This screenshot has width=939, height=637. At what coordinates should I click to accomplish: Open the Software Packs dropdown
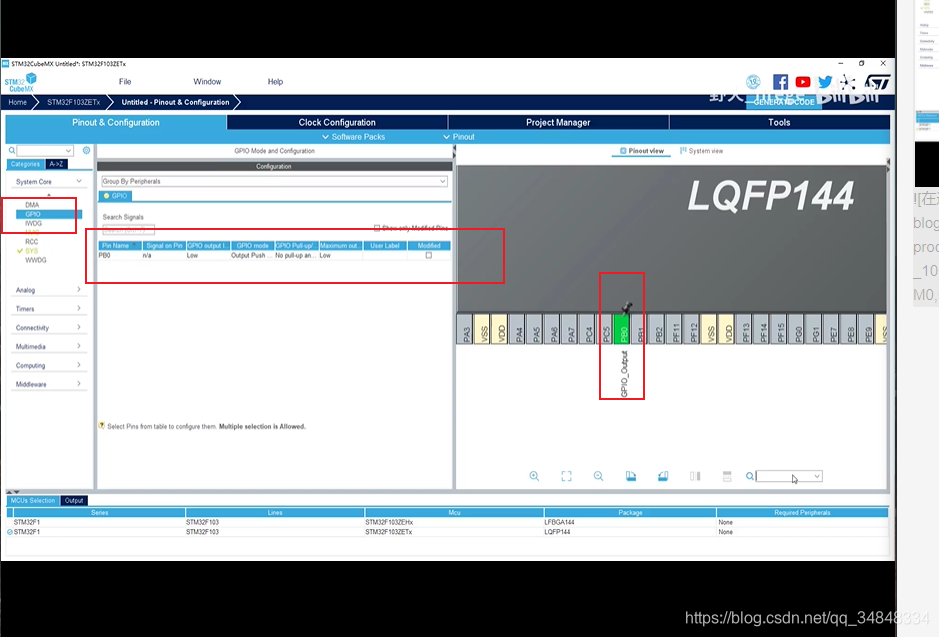click(353, 137)
